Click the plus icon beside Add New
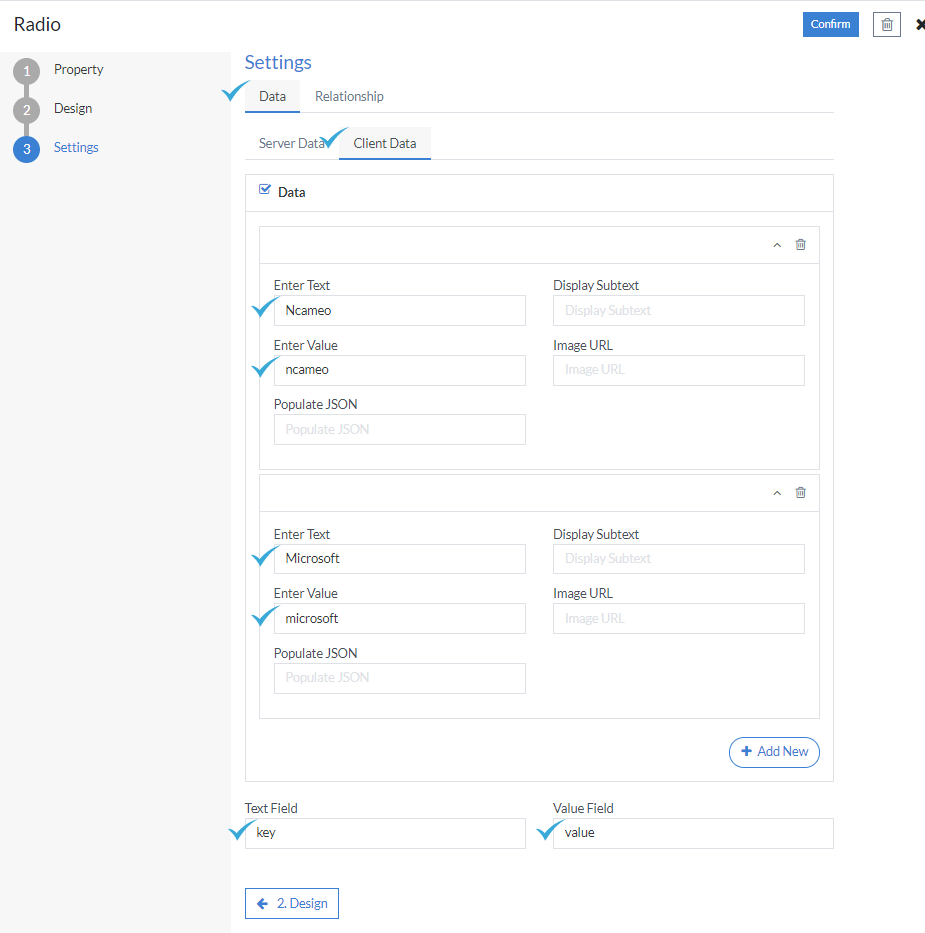 pyautogui.click(x=746, y=752)
